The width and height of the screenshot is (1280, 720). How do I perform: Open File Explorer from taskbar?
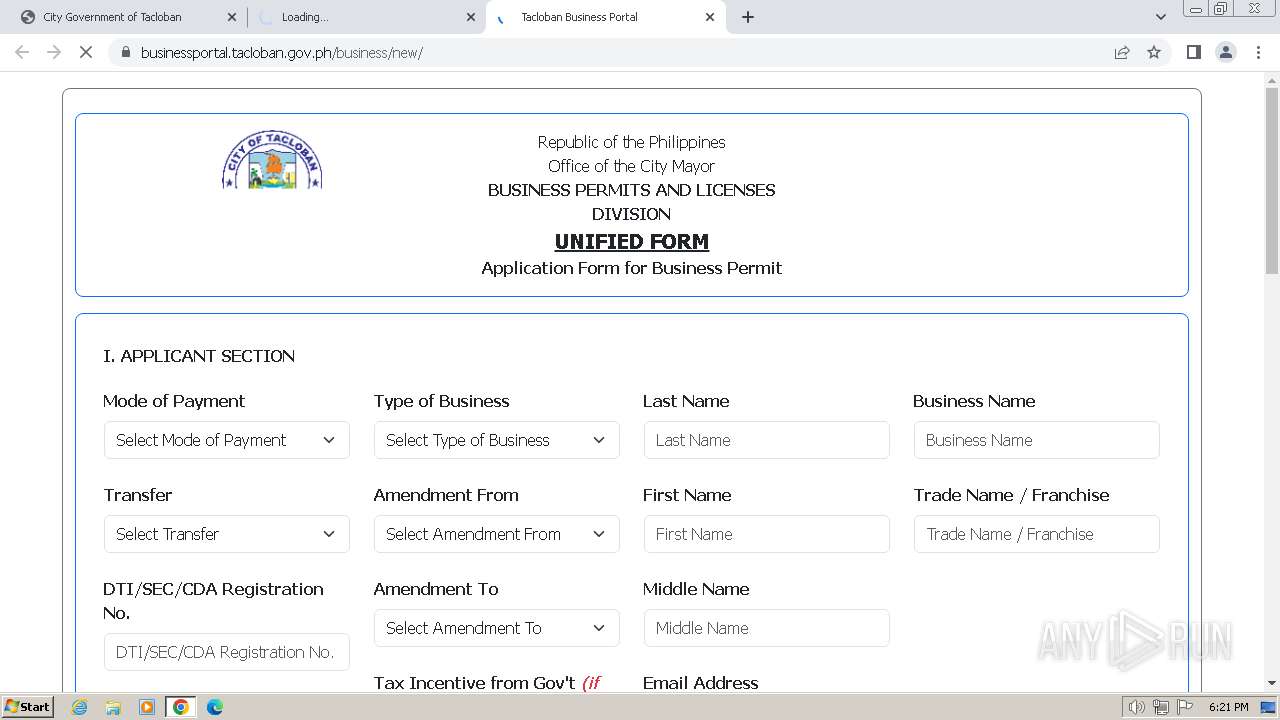tap(113, 707)
